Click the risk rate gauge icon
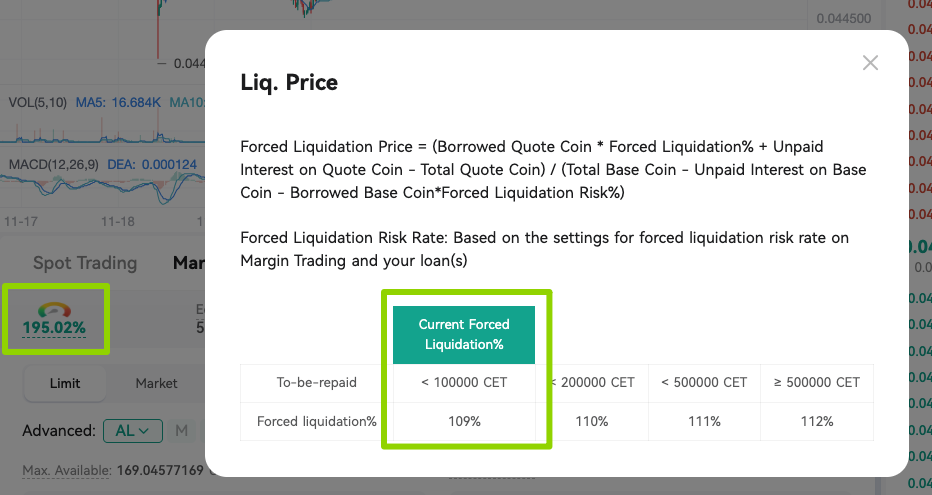Screen dimensions: 932x495 [54, 310]
